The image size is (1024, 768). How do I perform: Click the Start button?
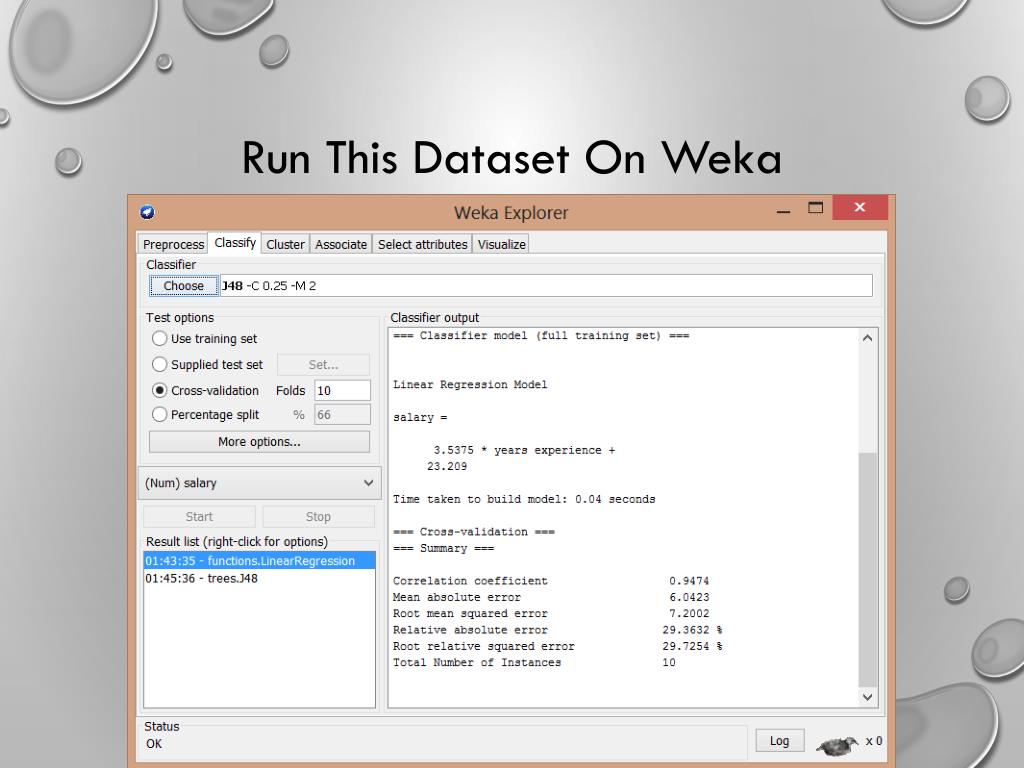199,517
